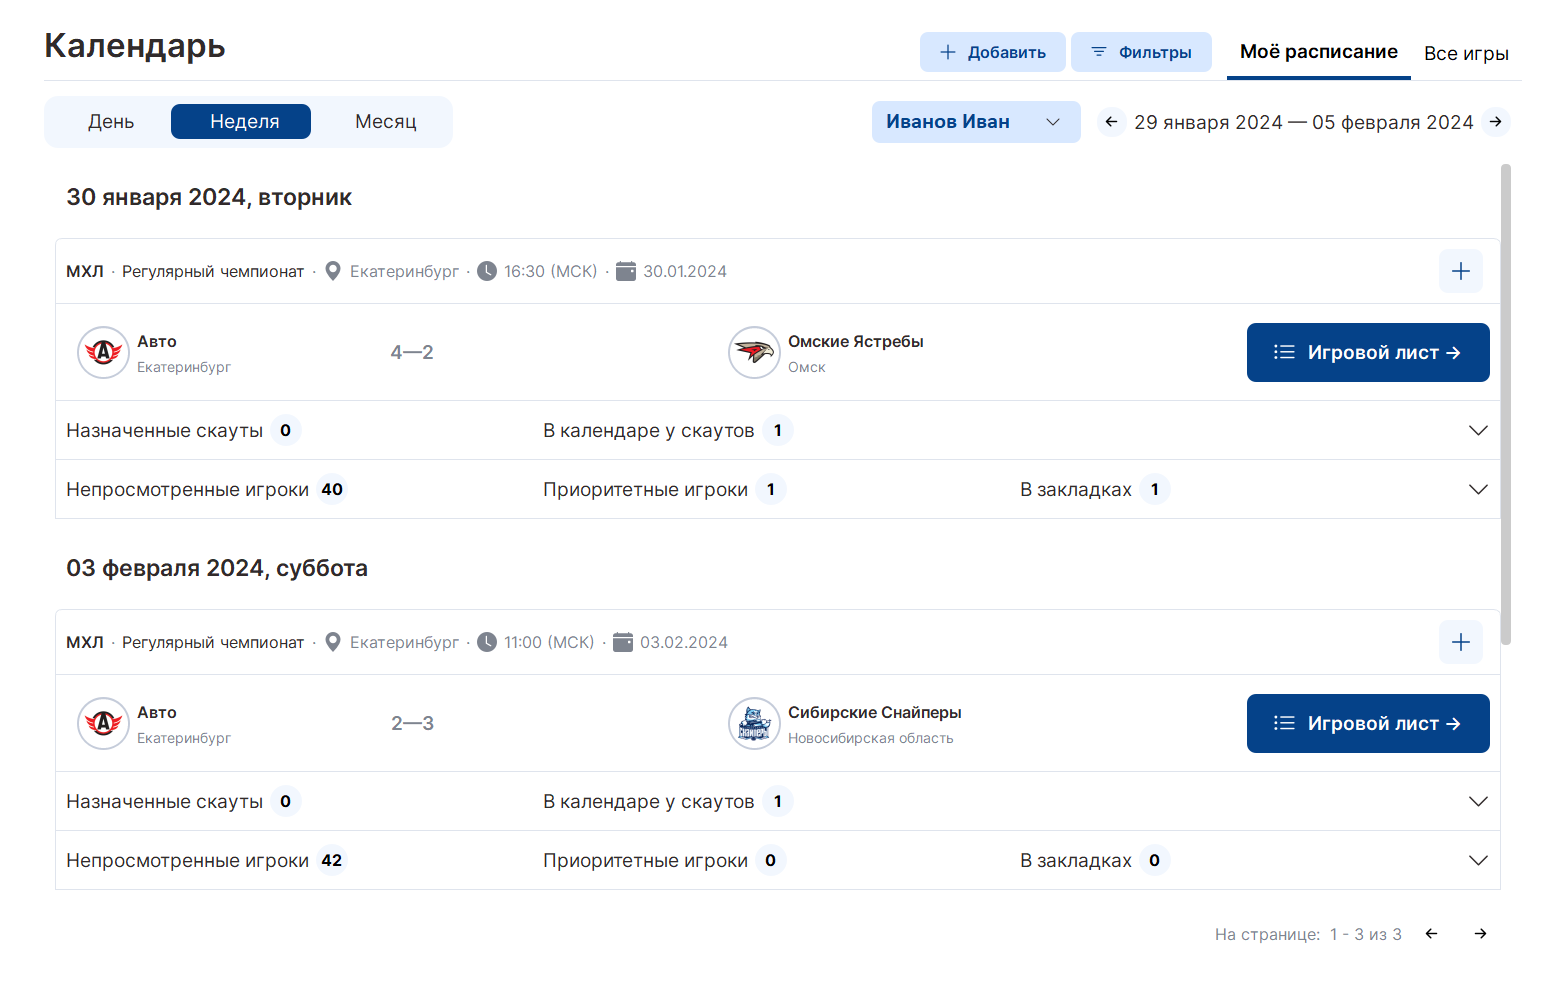Viewport: 1566px width, 999px height.
Task: Click Непросмотренные игроки with count 42
Action: 205,860
